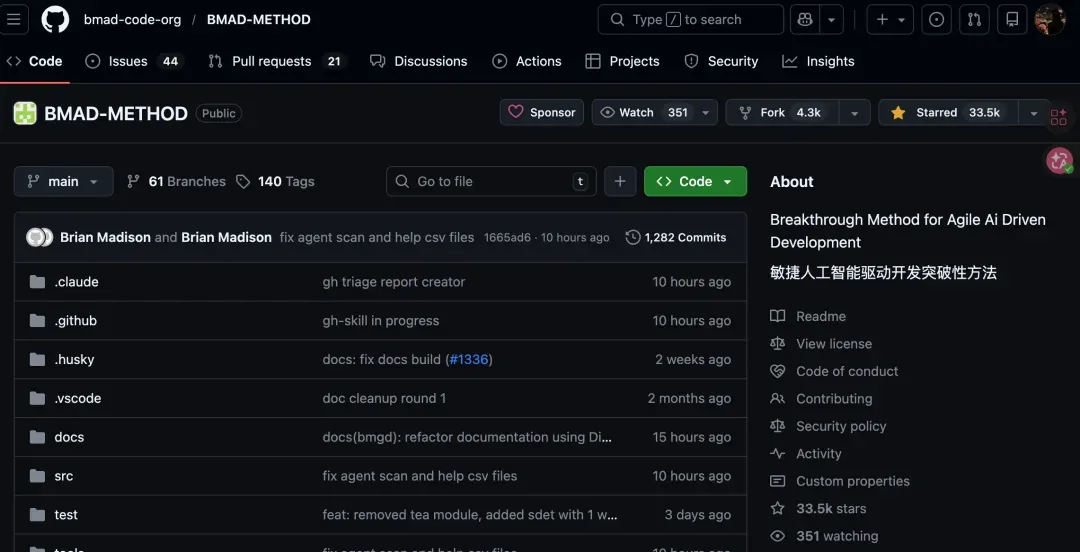Open the Activity link
Screen dimensions: 1080x552
pyautogui.click(x=806, y=453)
